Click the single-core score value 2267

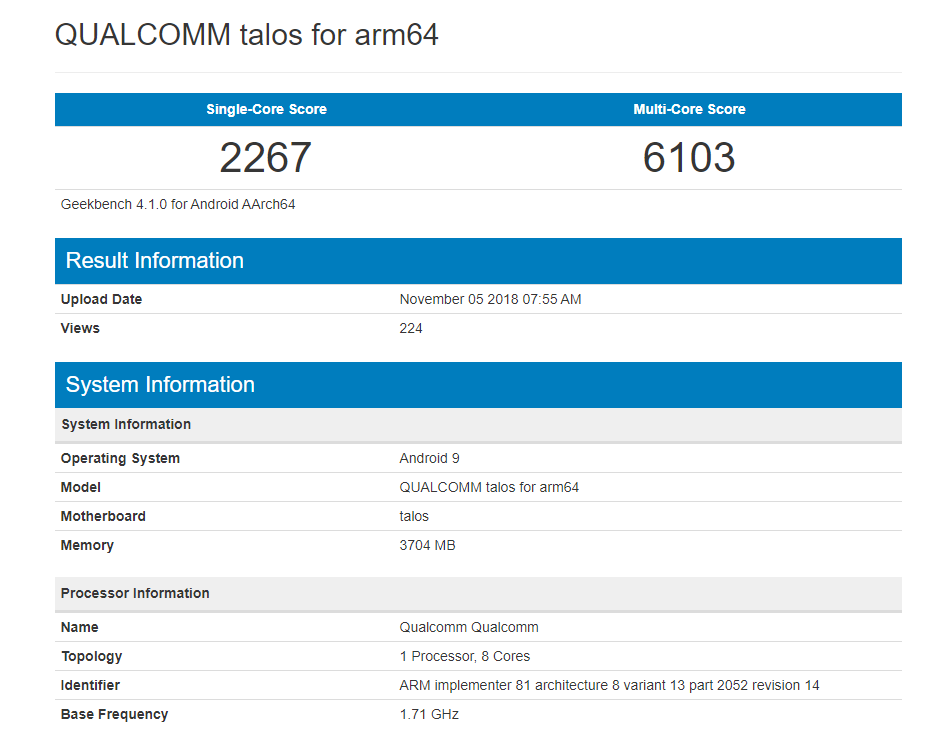pyautogui.click(x=266, y=157)
